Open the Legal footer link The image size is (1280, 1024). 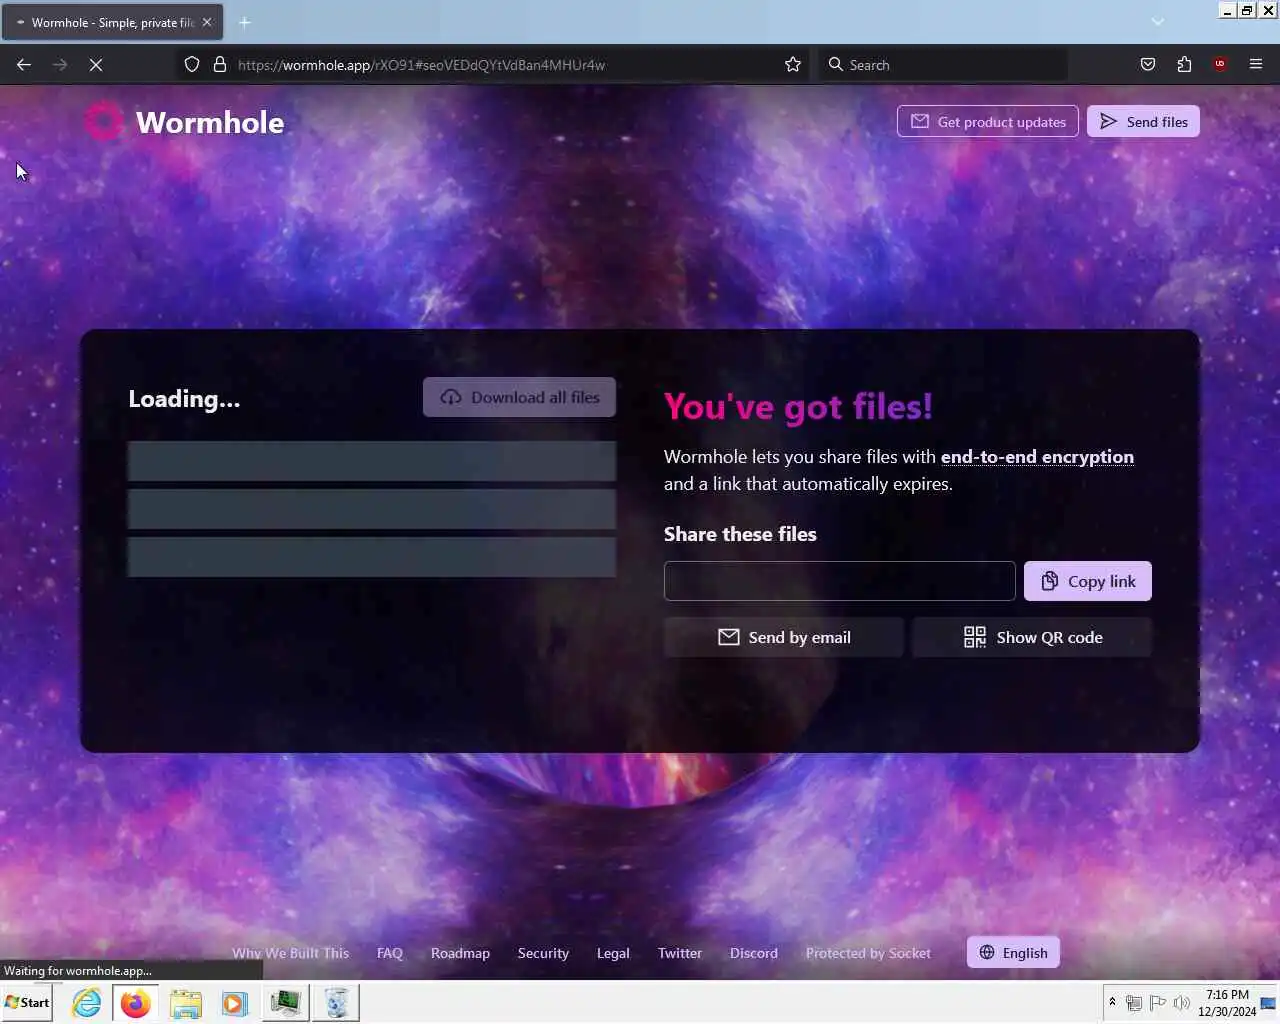tap(613, 953)
